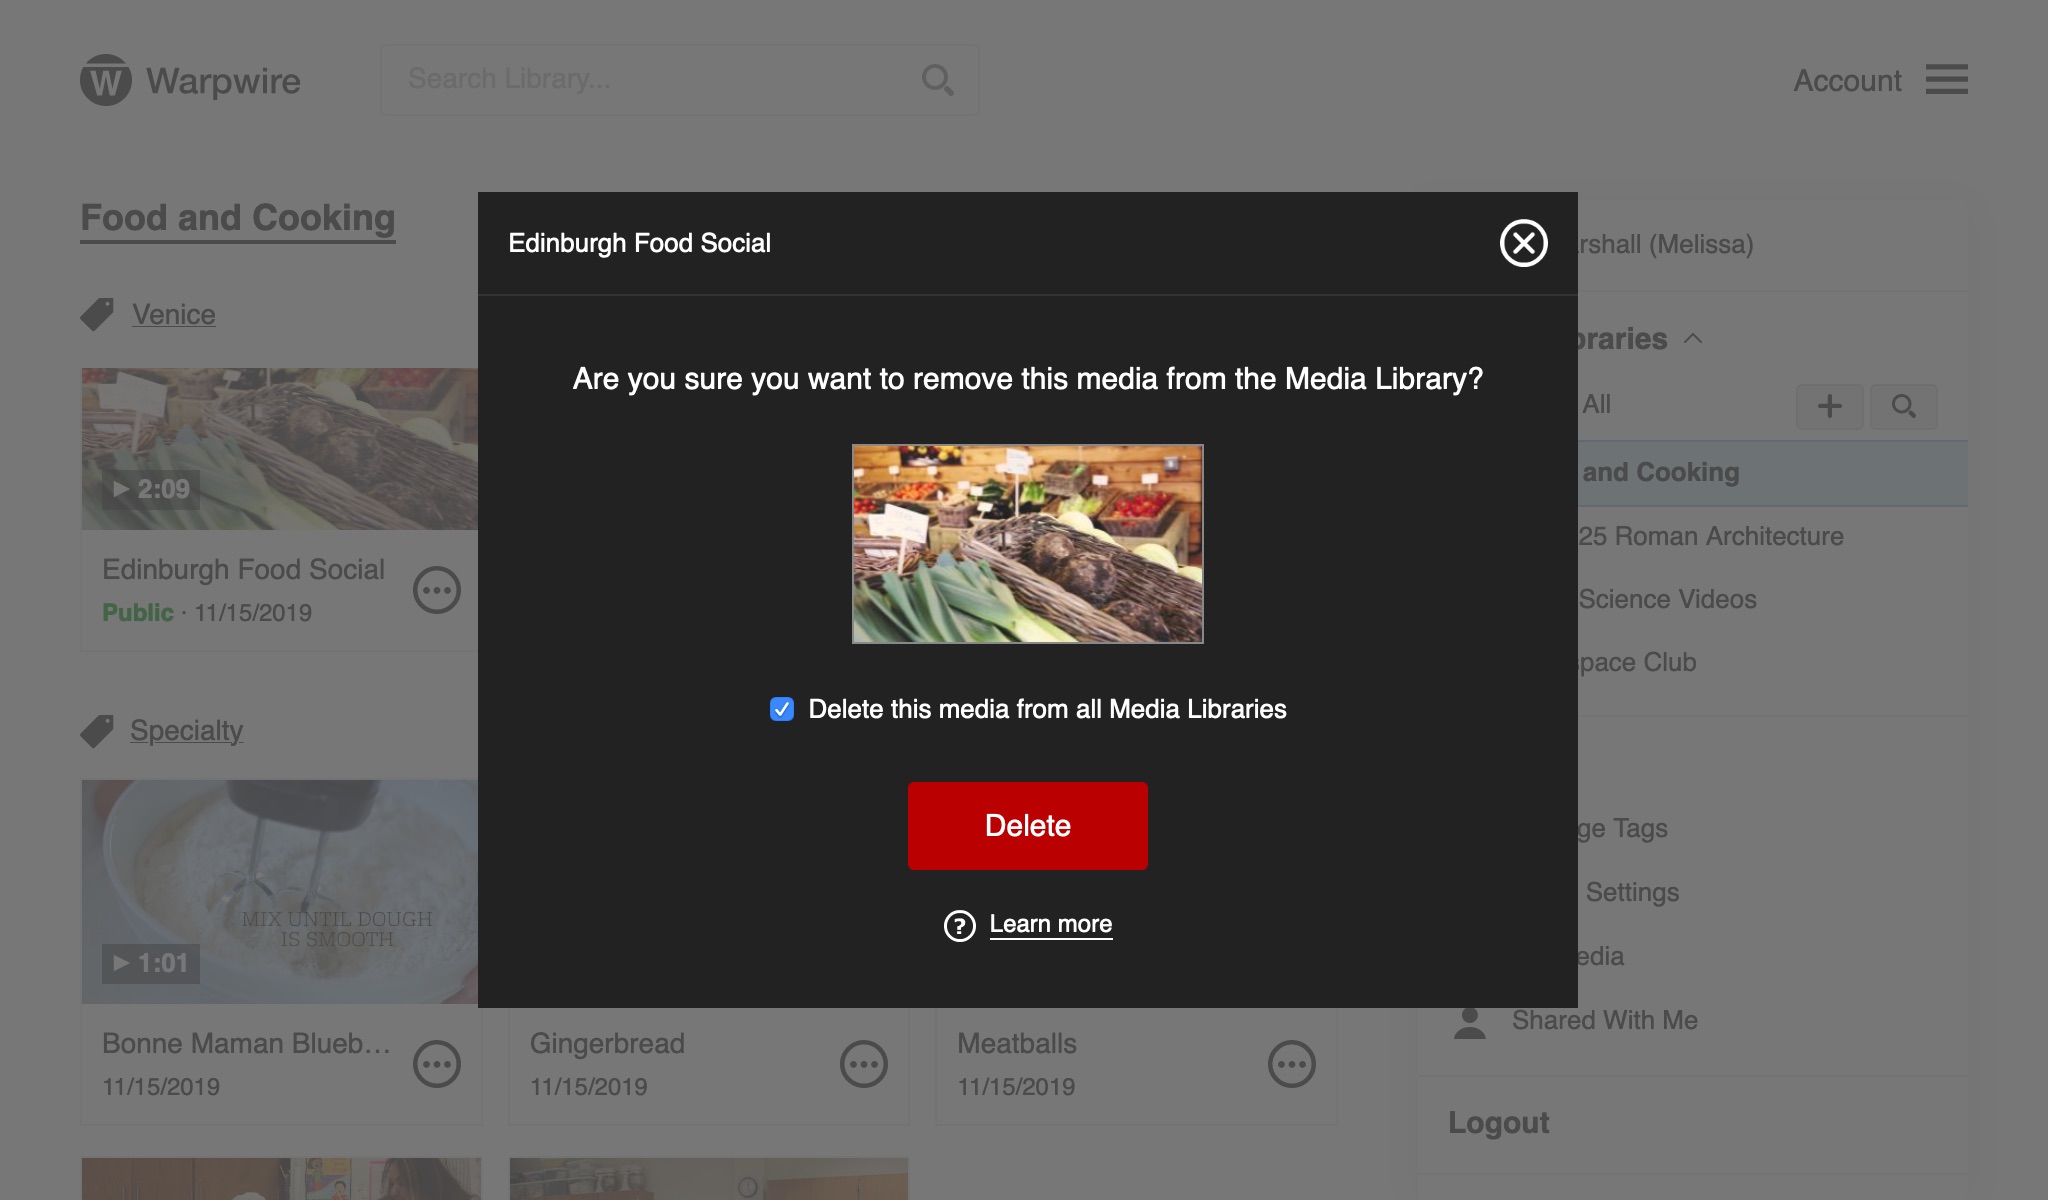The width and height of the screenshot is (2048, 1200).
Task: Click the search magnifier in Search Library
Action: pos(937,80)
